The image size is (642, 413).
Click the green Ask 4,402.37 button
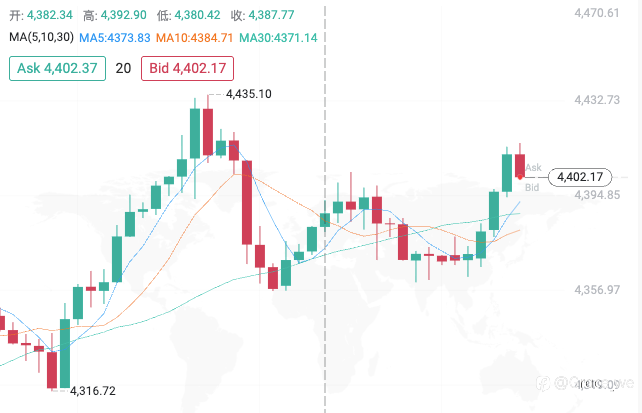57,68
